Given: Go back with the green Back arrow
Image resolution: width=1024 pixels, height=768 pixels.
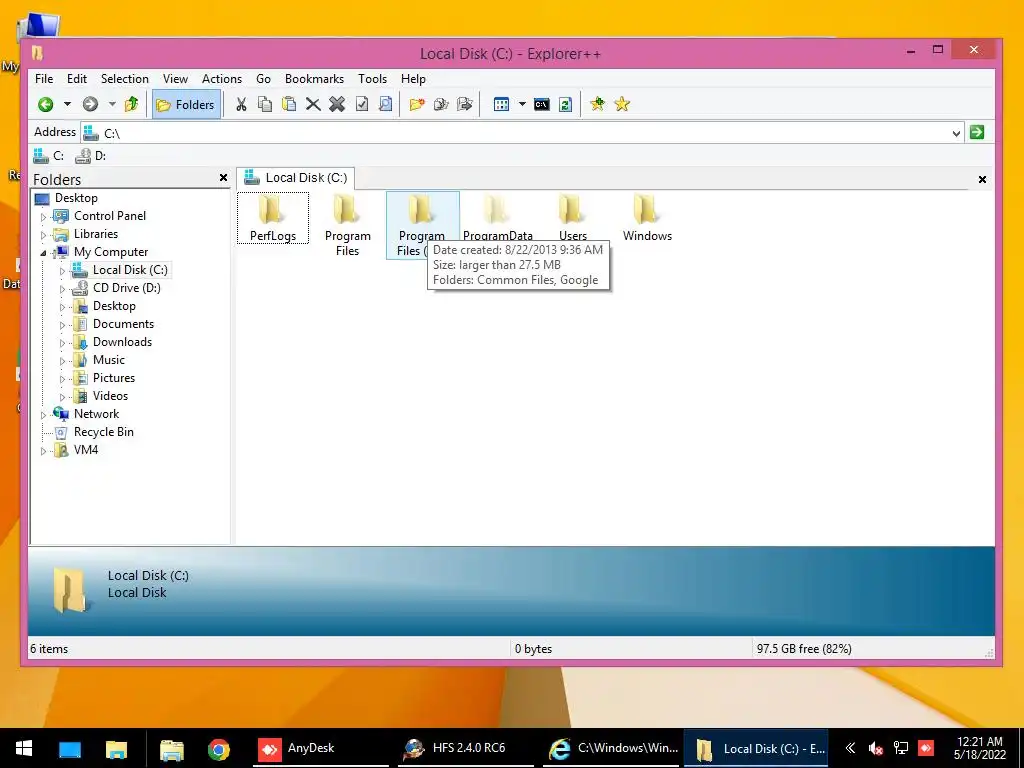Looking at the screenshot, I should click(45, 104).
